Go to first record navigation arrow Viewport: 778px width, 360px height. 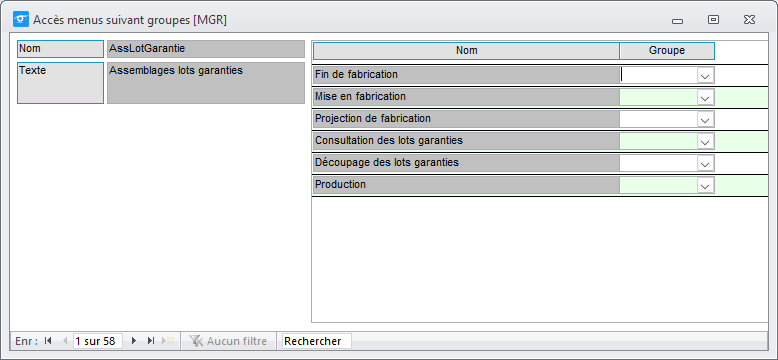pos(48,341)
